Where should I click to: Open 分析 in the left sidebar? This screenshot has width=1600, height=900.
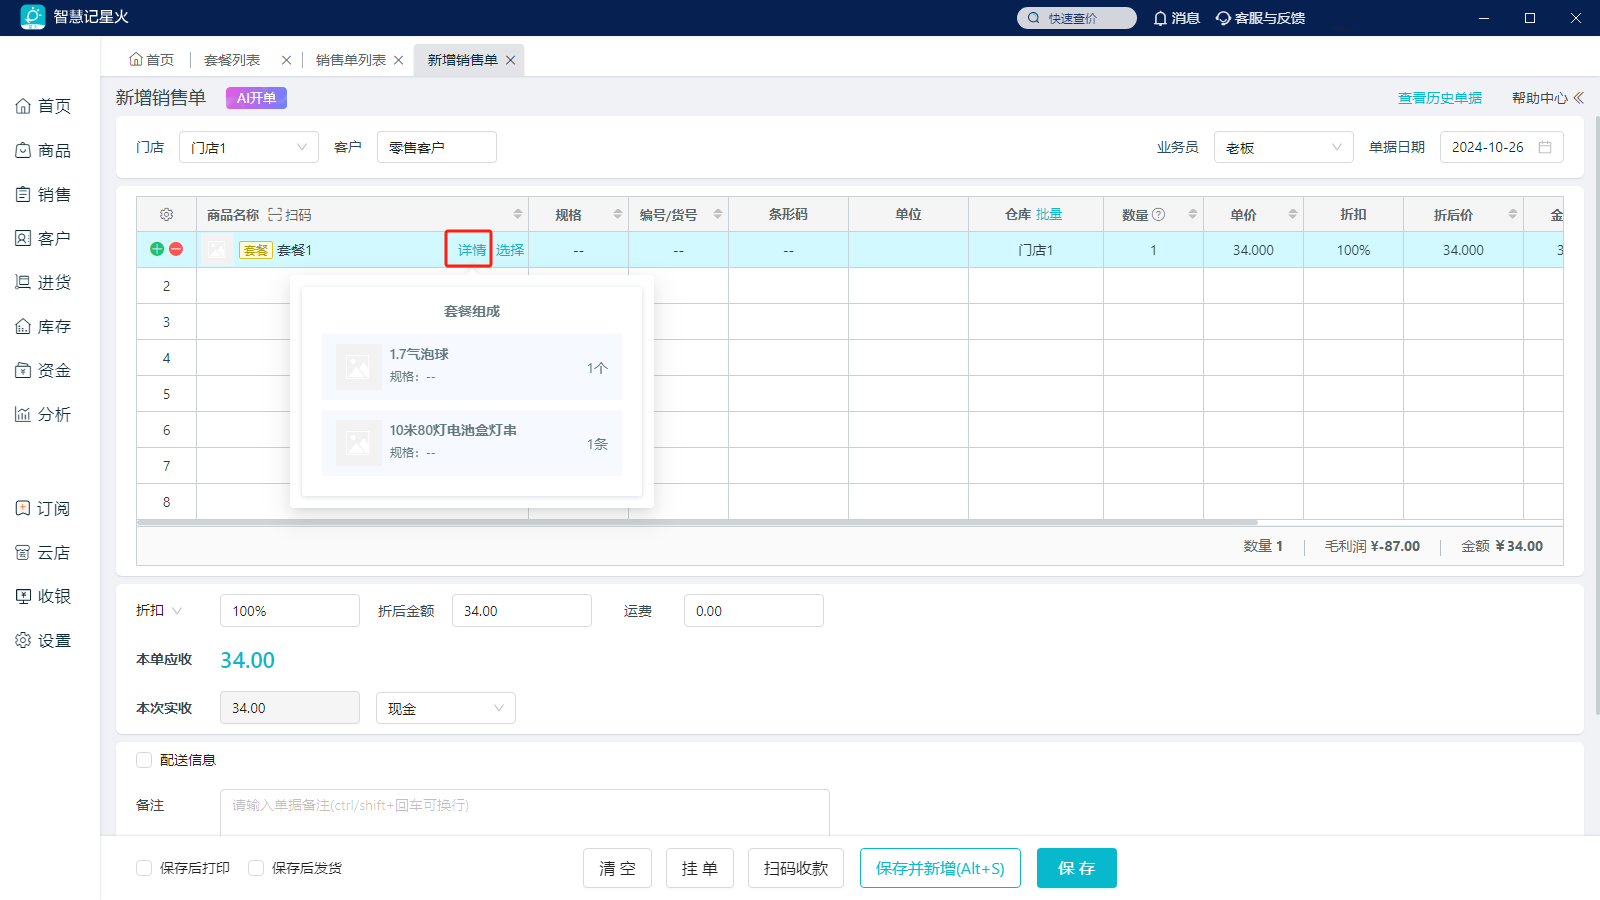click(43, 414)
